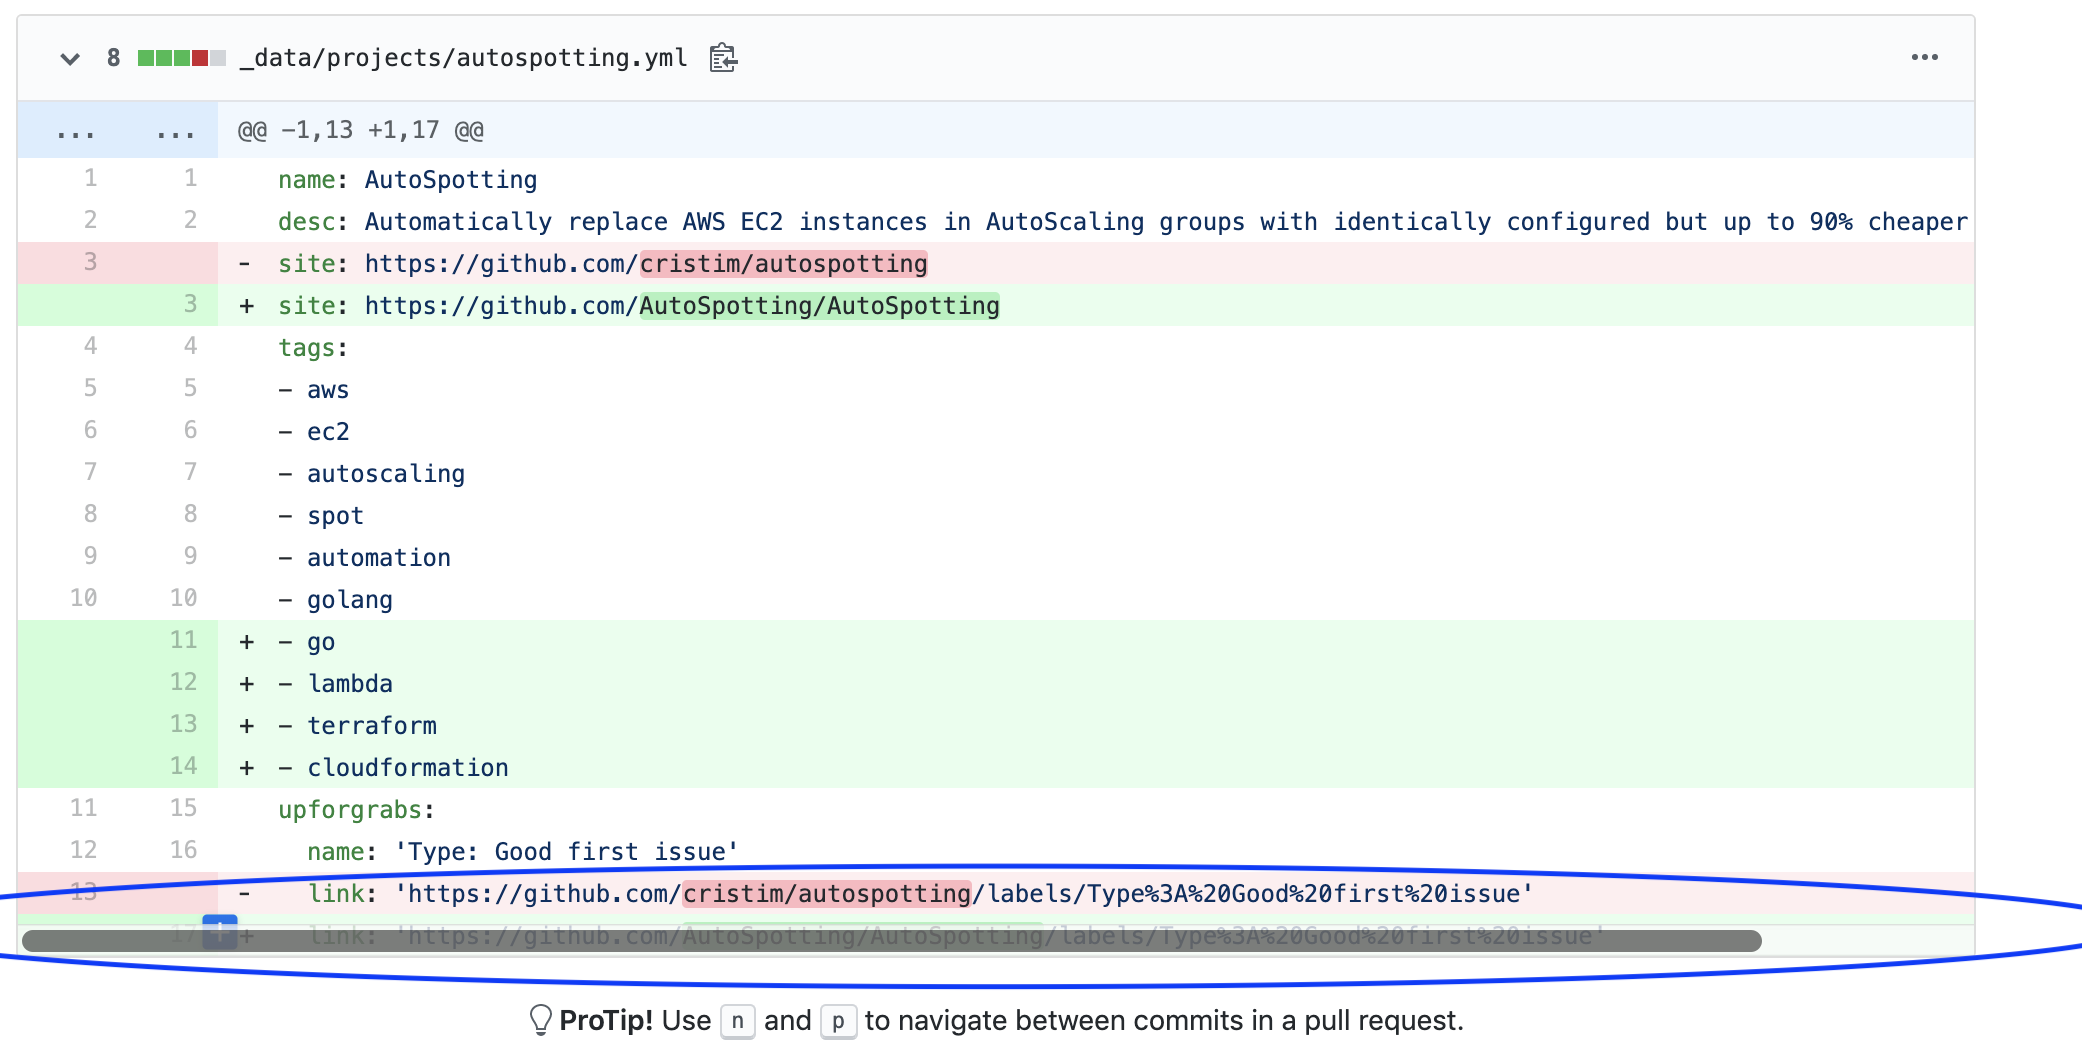Click added line number 14 next to cloudformation

(184, 766)
